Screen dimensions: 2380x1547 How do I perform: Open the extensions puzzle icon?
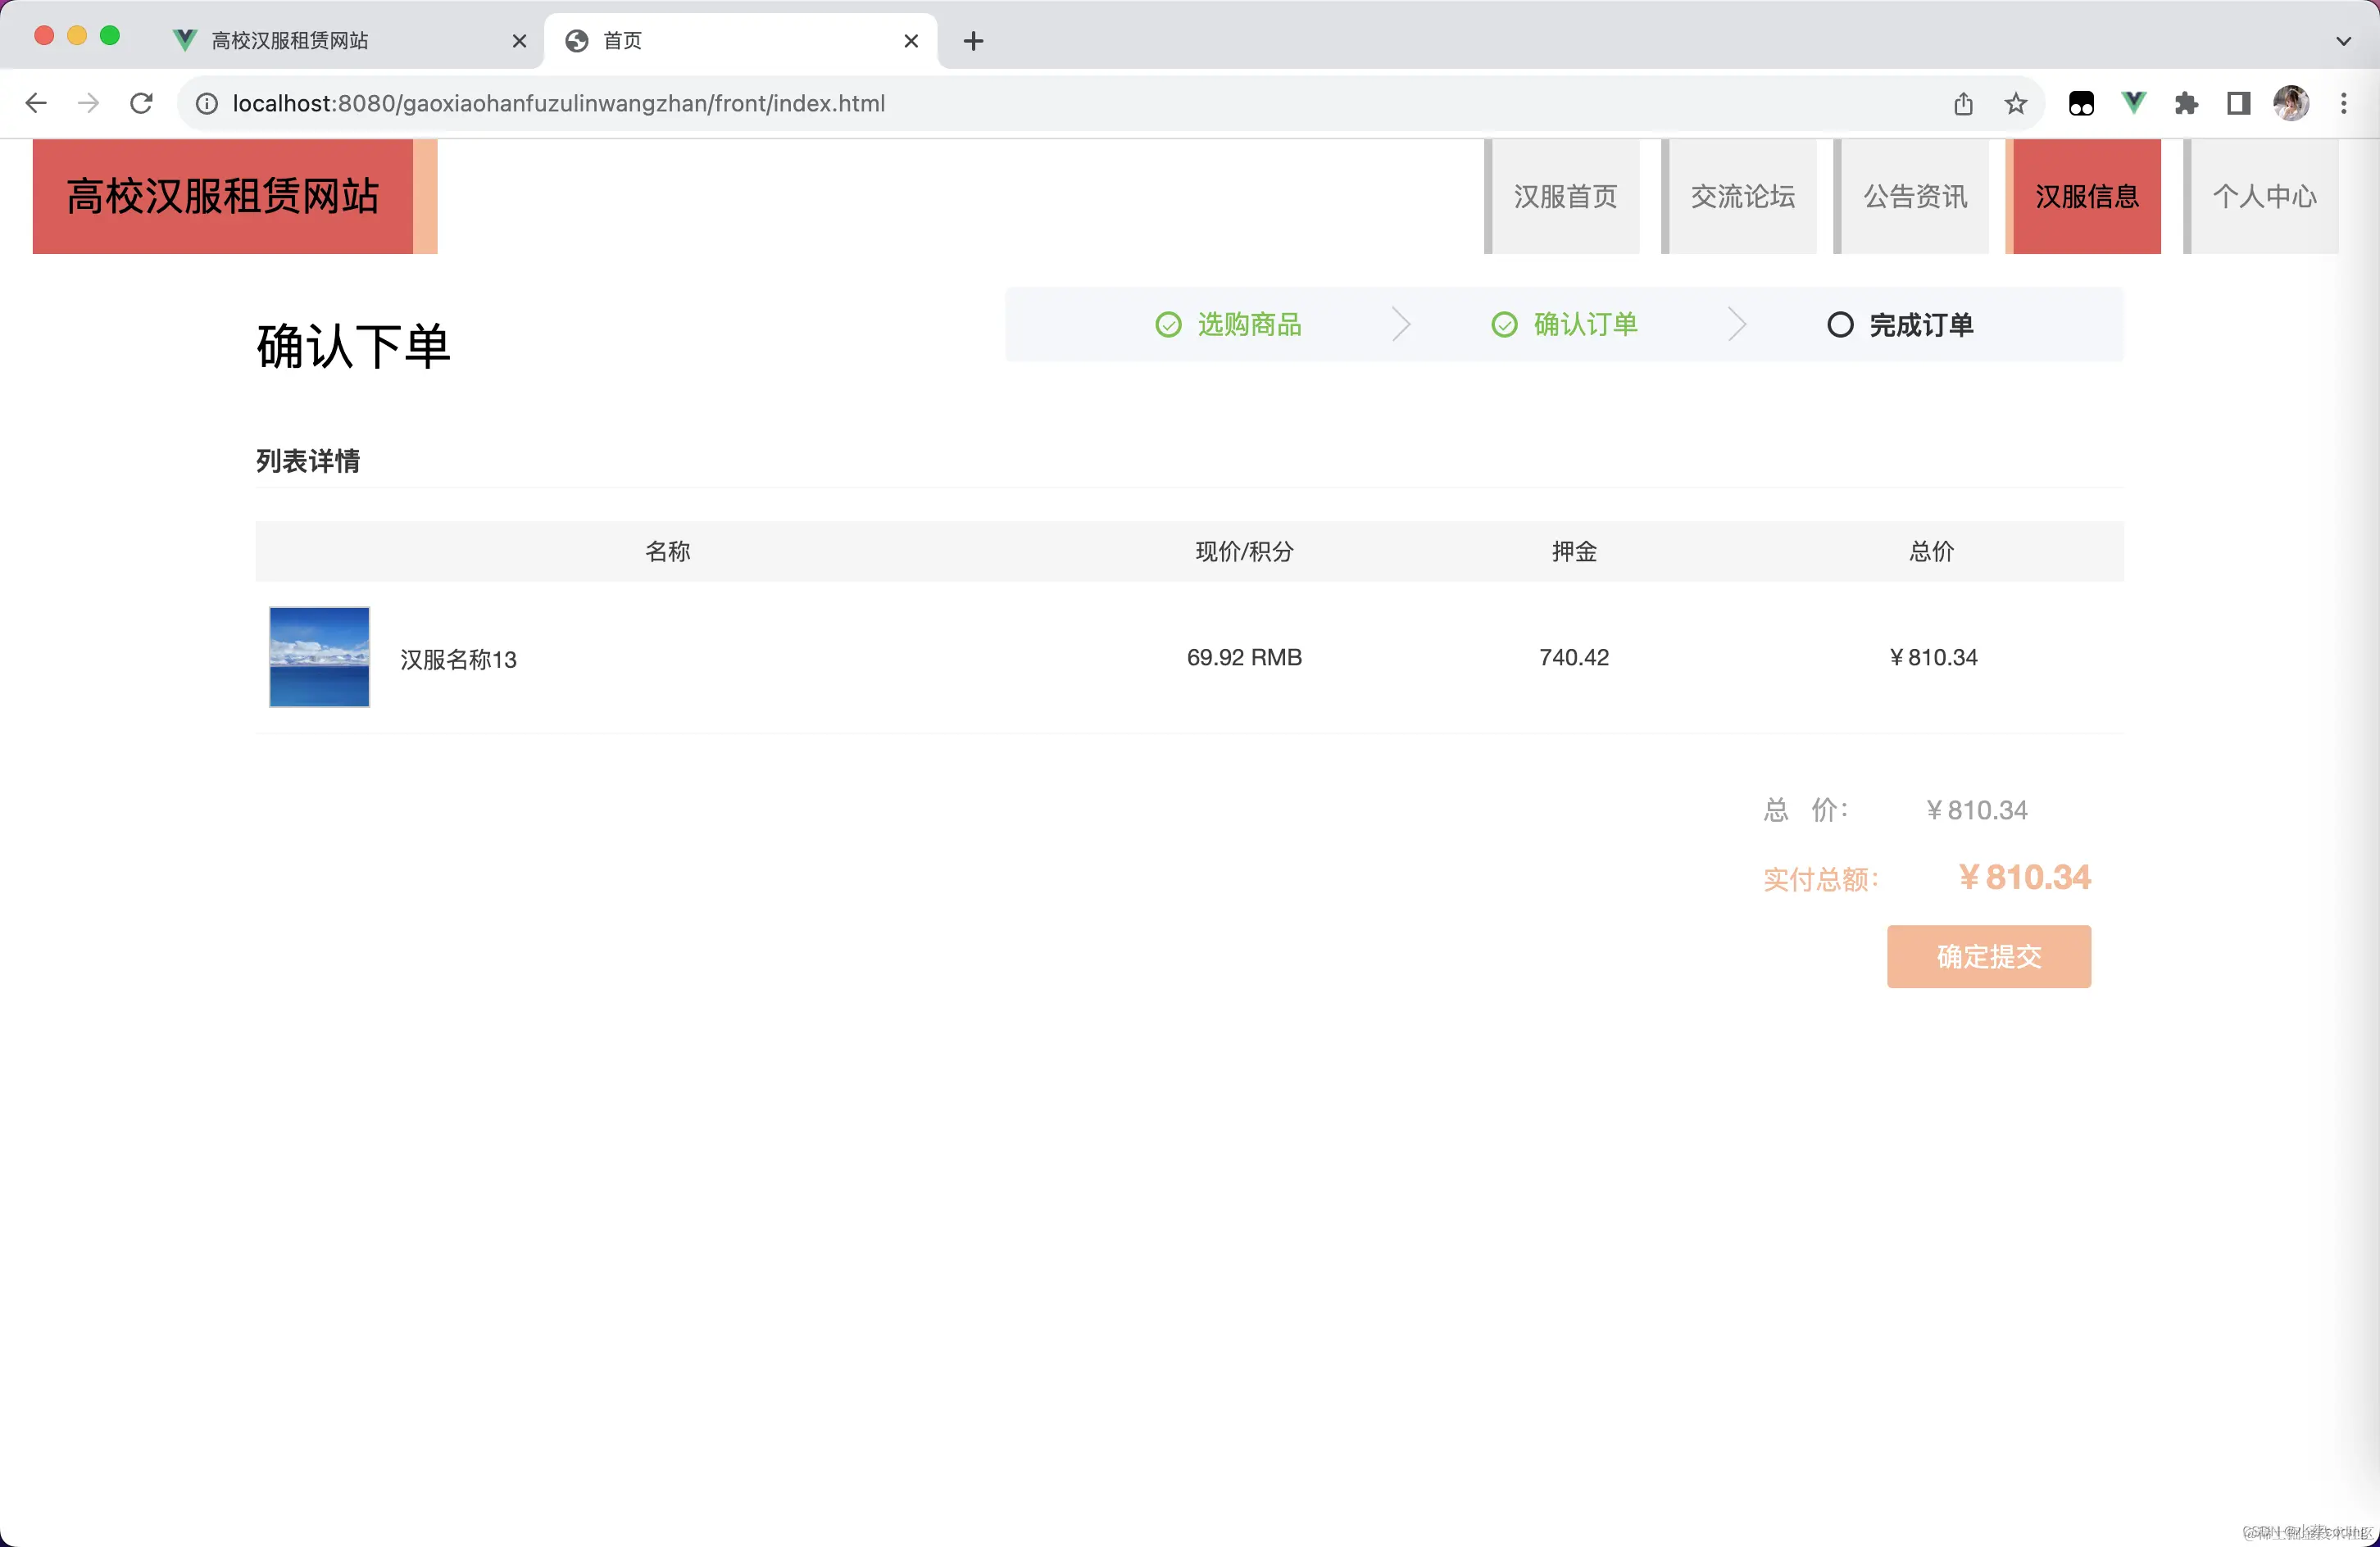point(2186,103)
